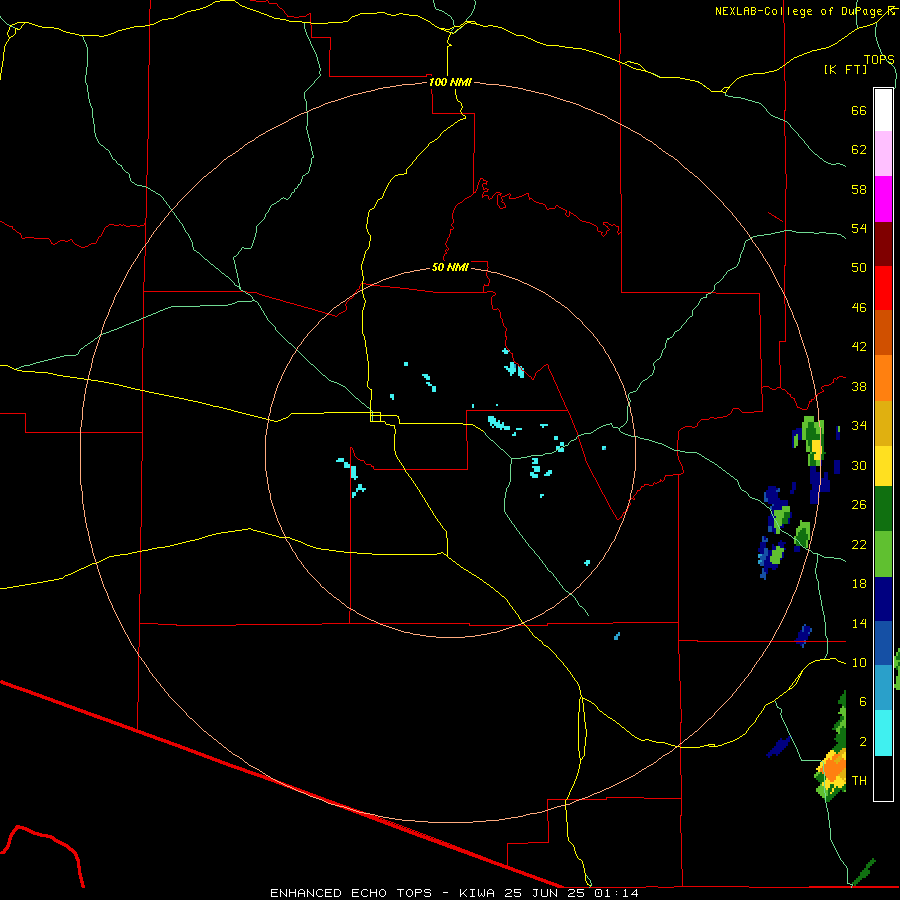Click the orange storm cell at bottom right
The image size is (900, 900).
click(834, 768)
